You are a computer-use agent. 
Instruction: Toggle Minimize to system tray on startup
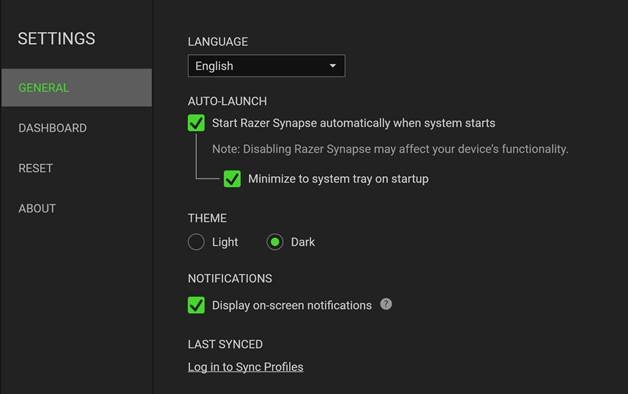point(232,179)
